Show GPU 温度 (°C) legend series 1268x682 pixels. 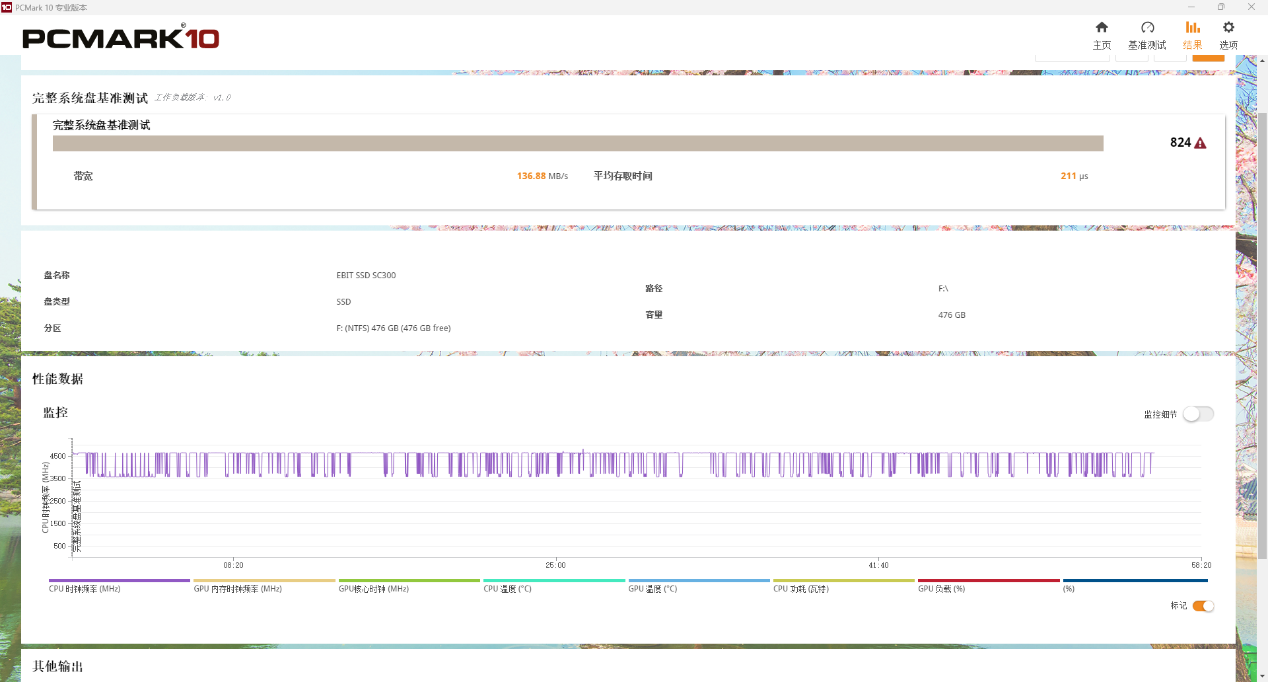(x=652, y=589)
